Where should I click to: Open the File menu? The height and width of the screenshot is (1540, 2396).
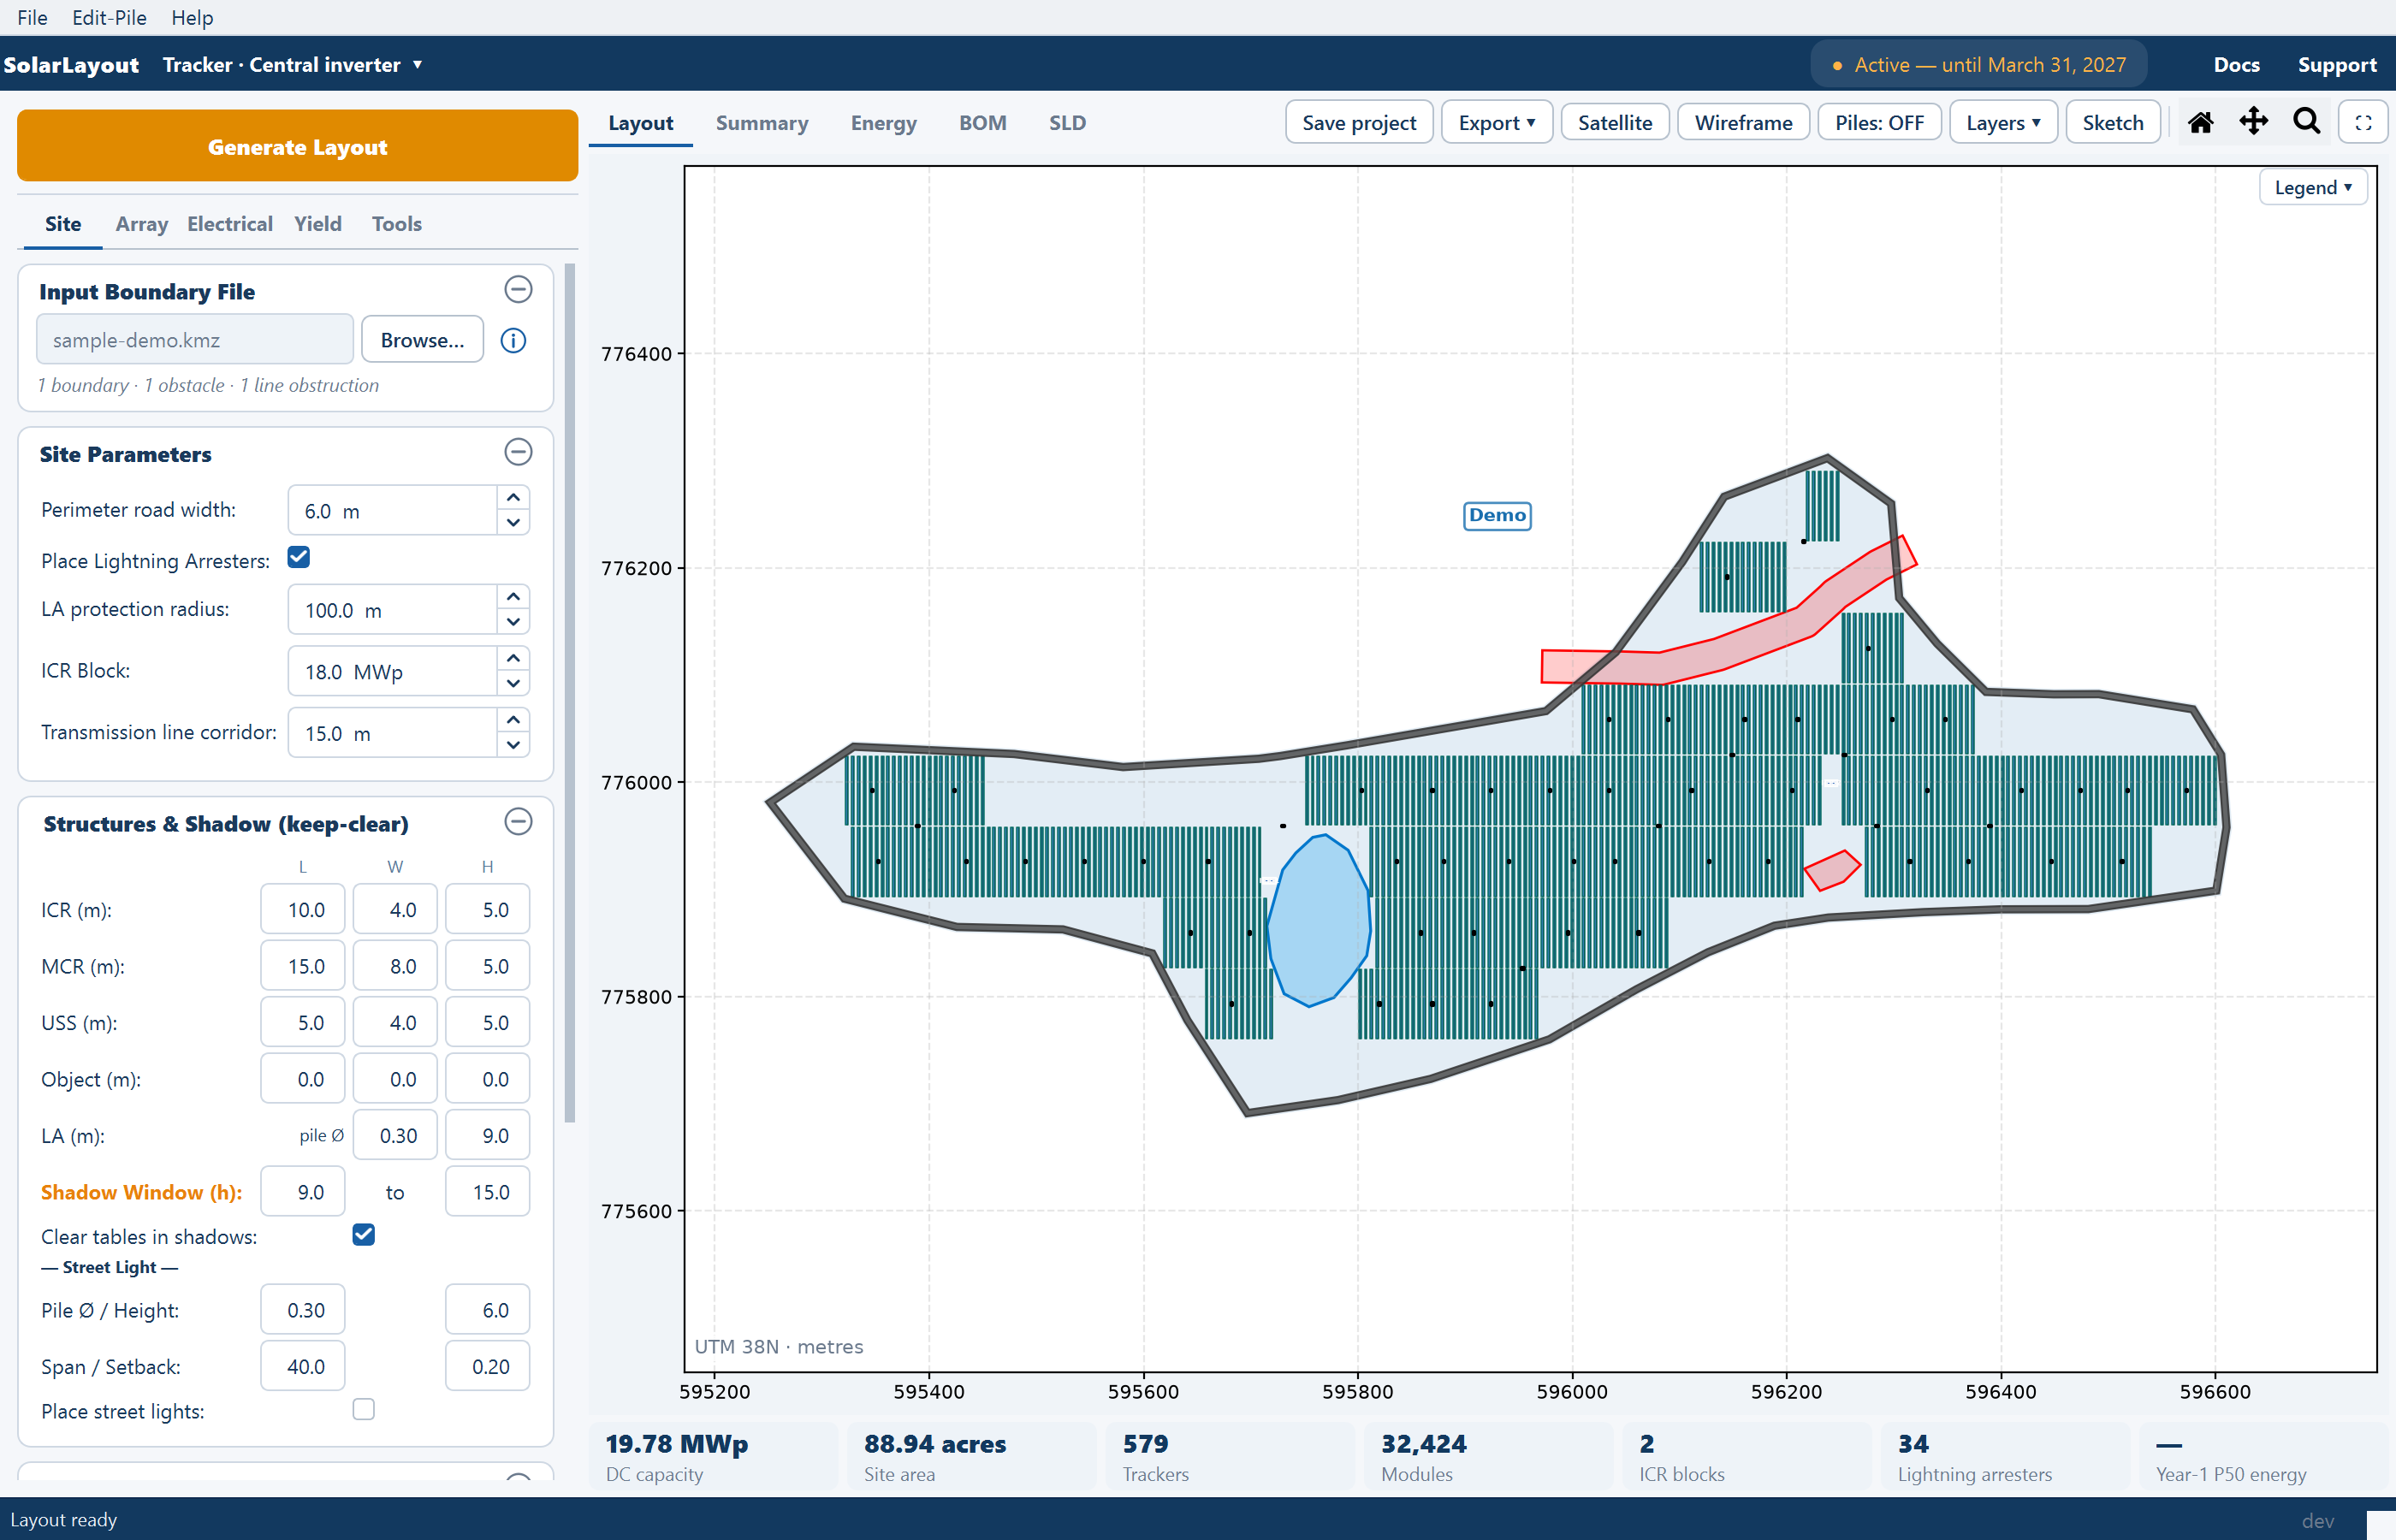pos(32,17)
